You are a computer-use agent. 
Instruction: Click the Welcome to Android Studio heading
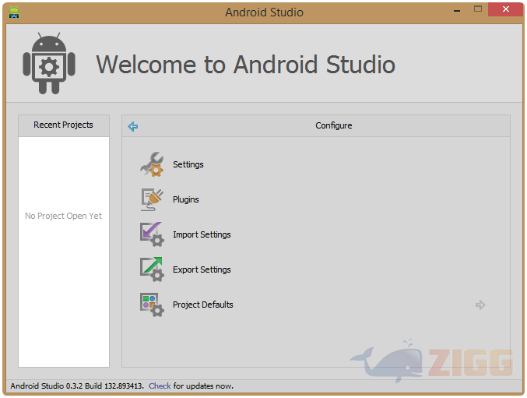tap(246, 64)
